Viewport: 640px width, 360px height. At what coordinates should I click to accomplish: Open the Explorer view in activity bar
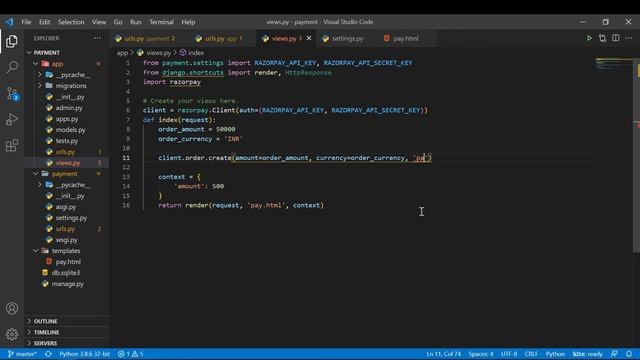click(12, 41)
